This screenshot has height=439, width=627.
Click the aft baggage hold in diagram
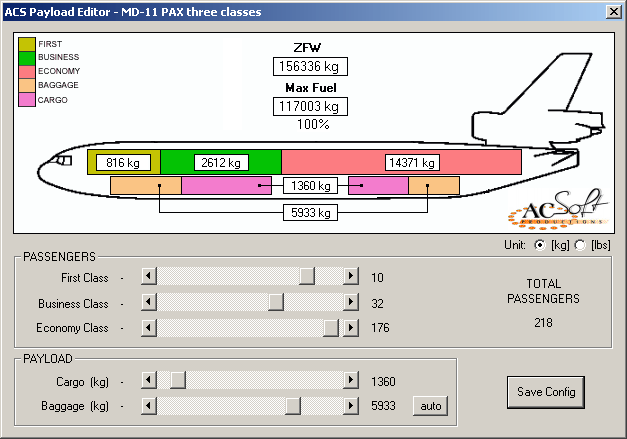(x=434, y=186)
